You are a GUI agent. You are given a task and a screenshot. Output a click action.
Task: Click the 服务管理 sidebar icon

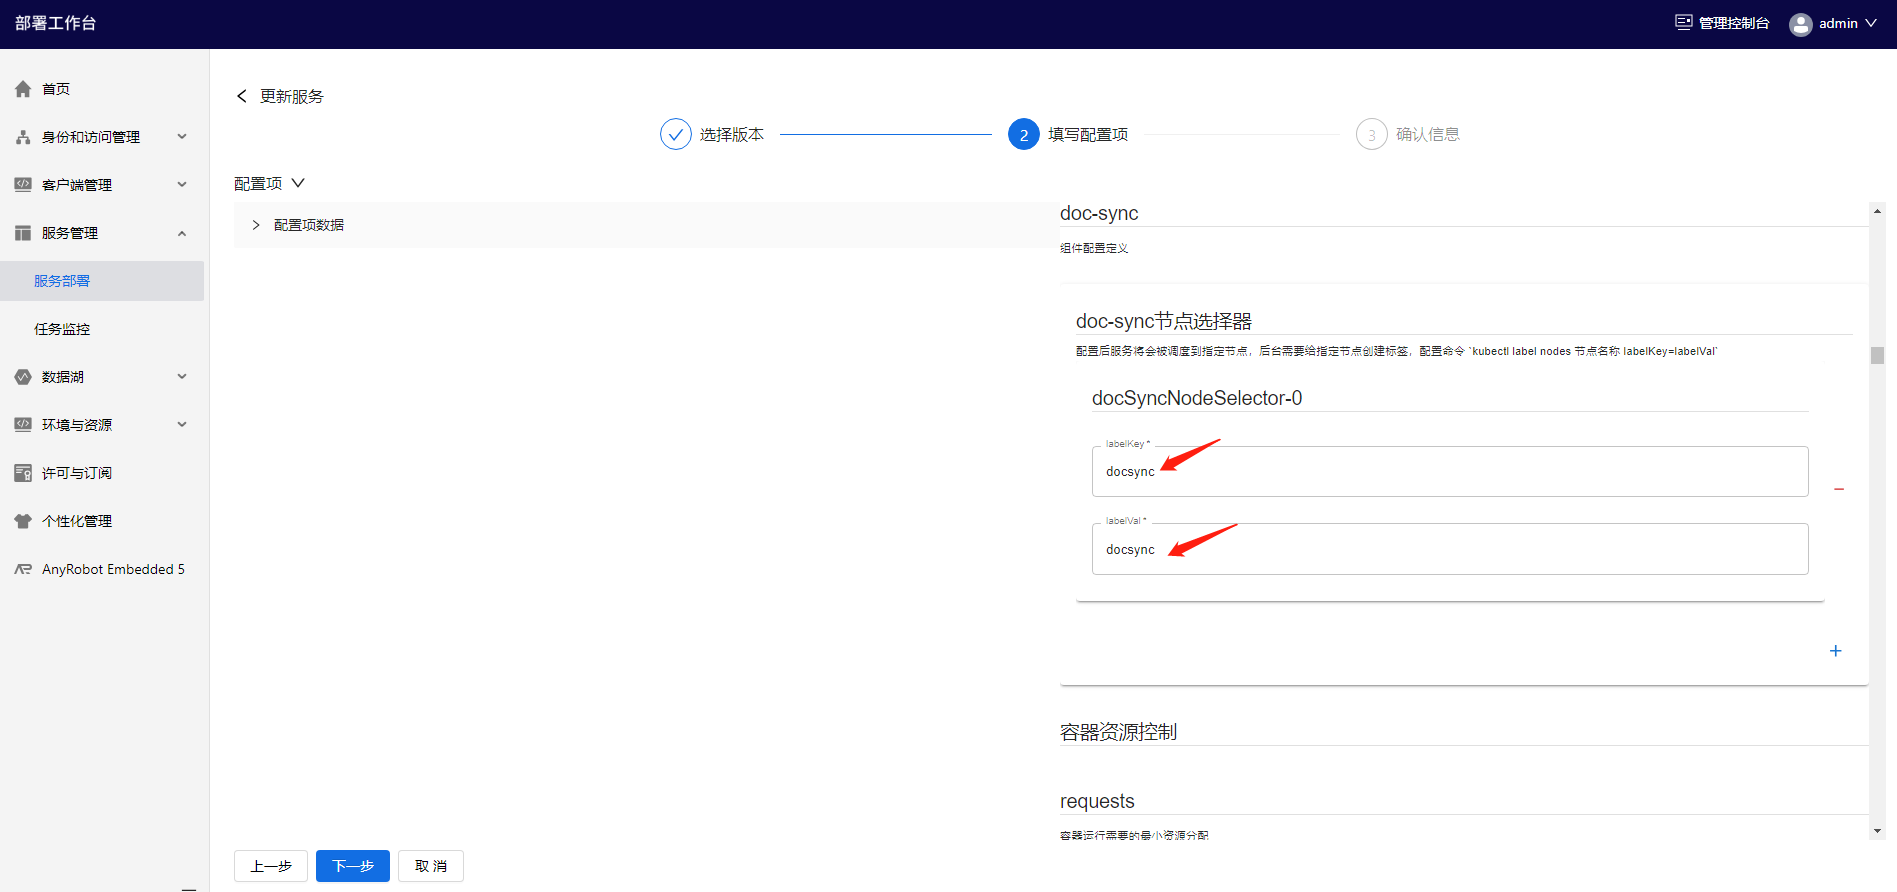[x=23, y=233]
